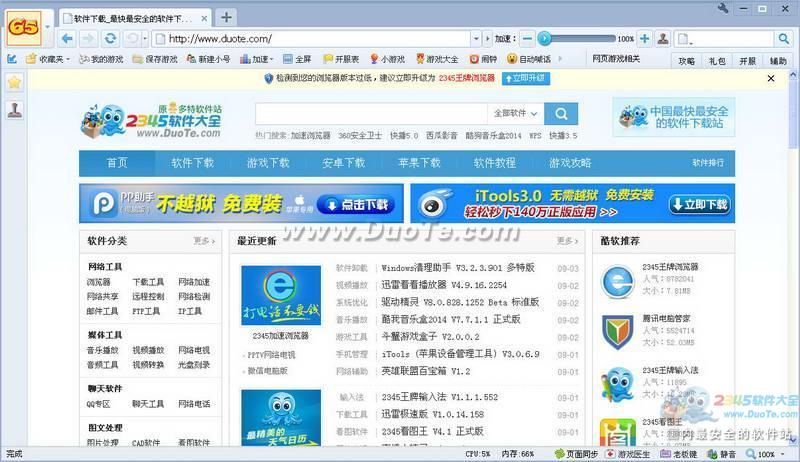This screenshot has width=800, height=462.
Task: Dismiss the upgrade notification bar
Action: (771, 79)
